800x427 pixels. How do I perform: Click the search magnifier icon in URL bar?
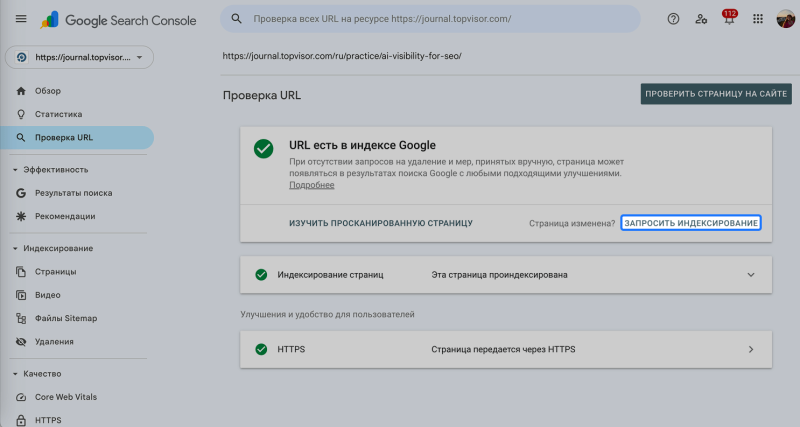click(237, 19)
